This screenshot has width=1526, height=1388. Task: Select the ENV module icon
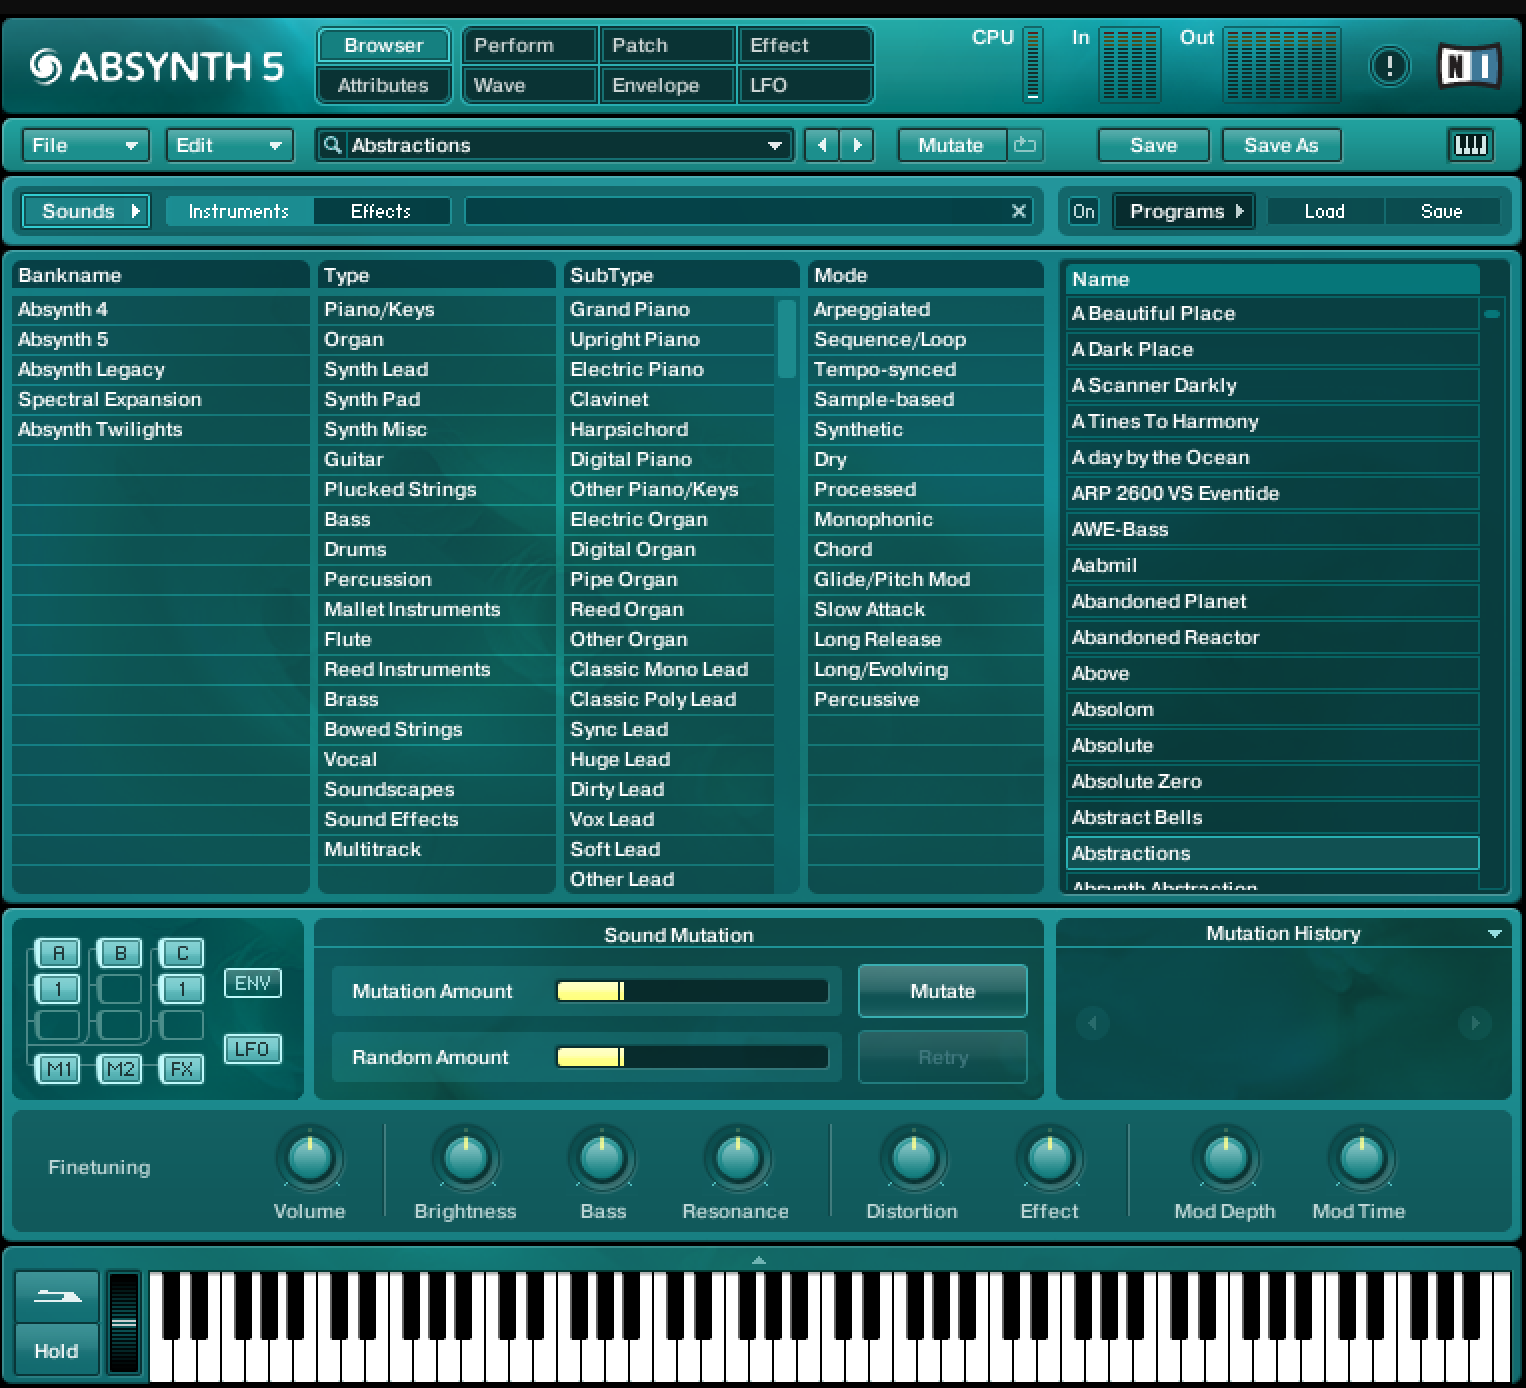[x=252, y=983]
